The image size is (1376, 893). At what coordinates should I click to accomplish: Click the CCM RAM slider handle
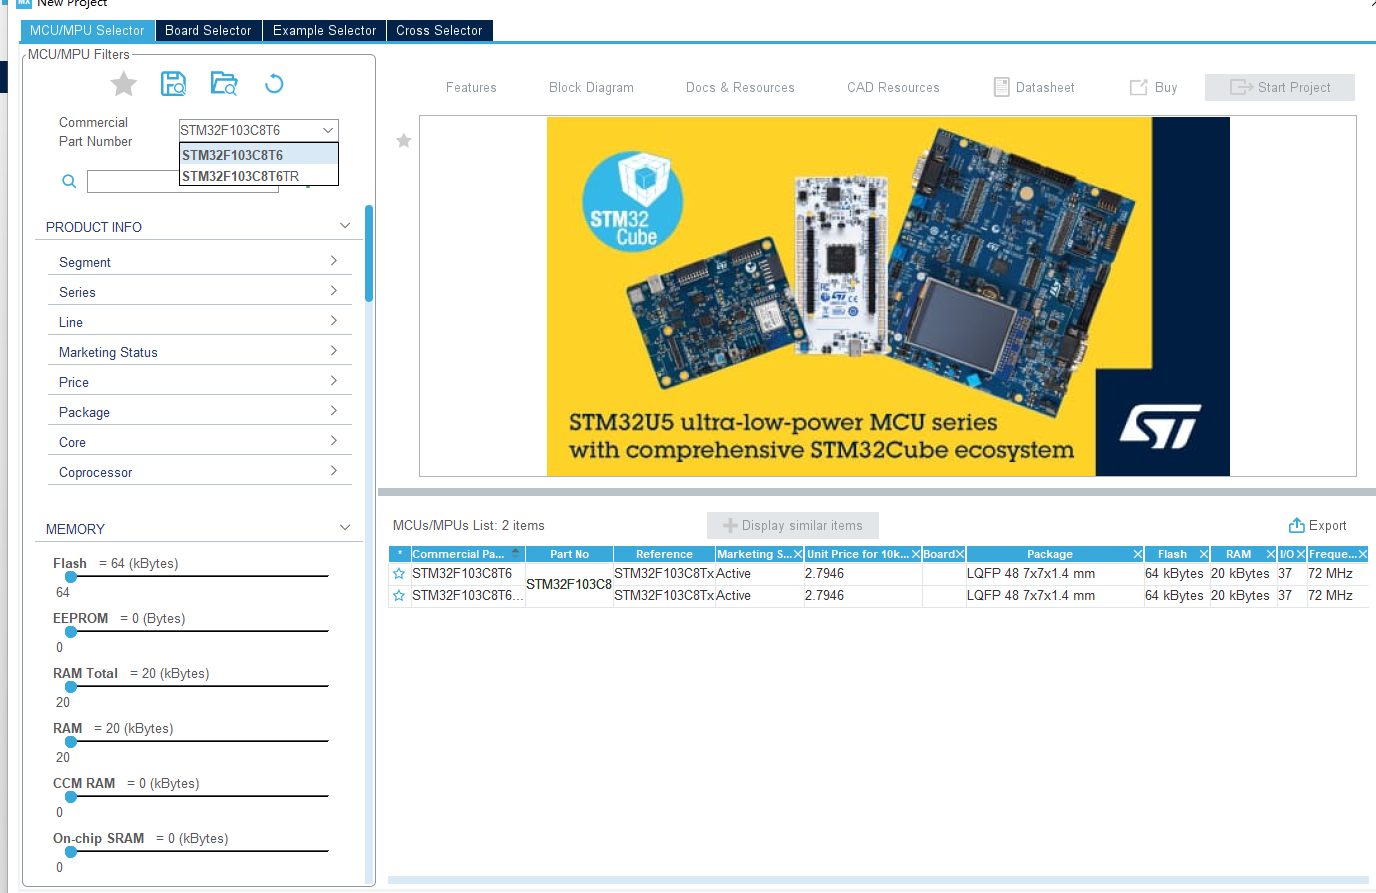tap(71, 797)
